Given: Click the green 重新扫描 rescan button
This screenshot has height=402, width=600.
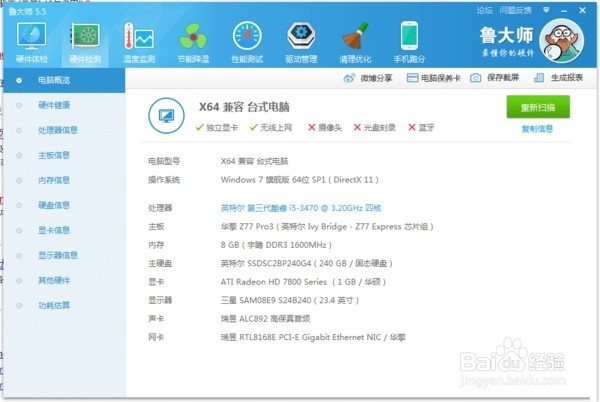Looking at the screenshot, I should 538,107.
